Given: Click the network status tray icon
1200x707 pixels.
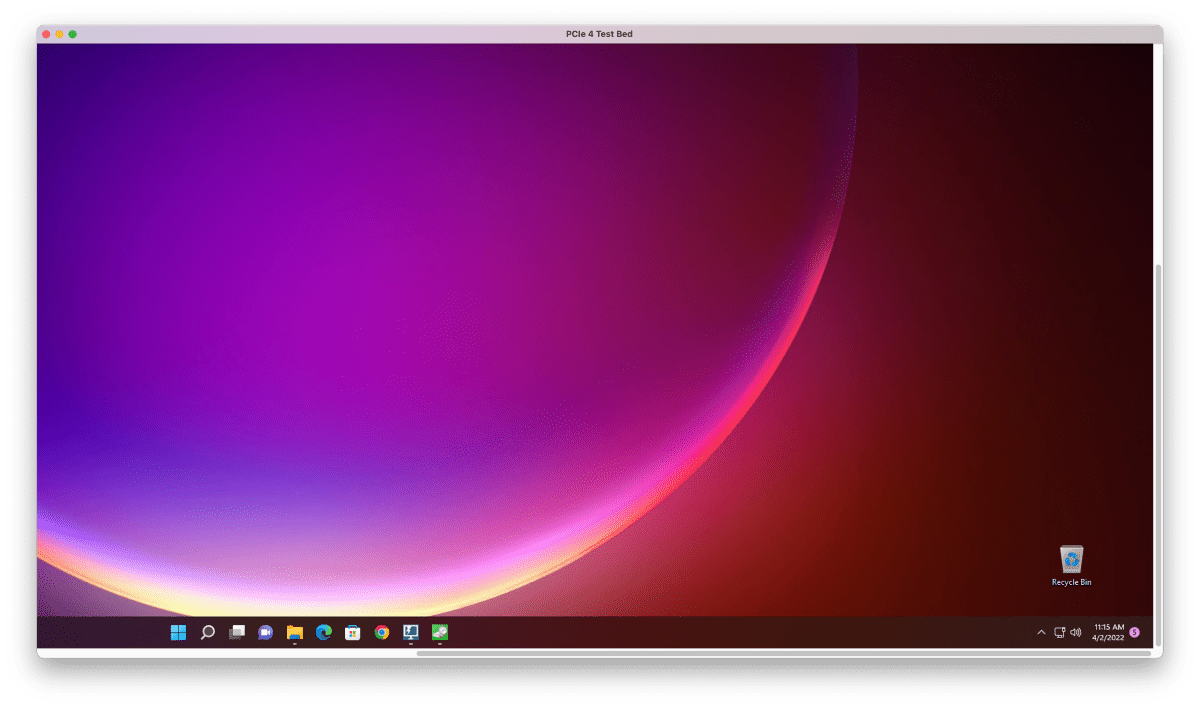Looking at the screenshot, I should tap(1059, 632).
